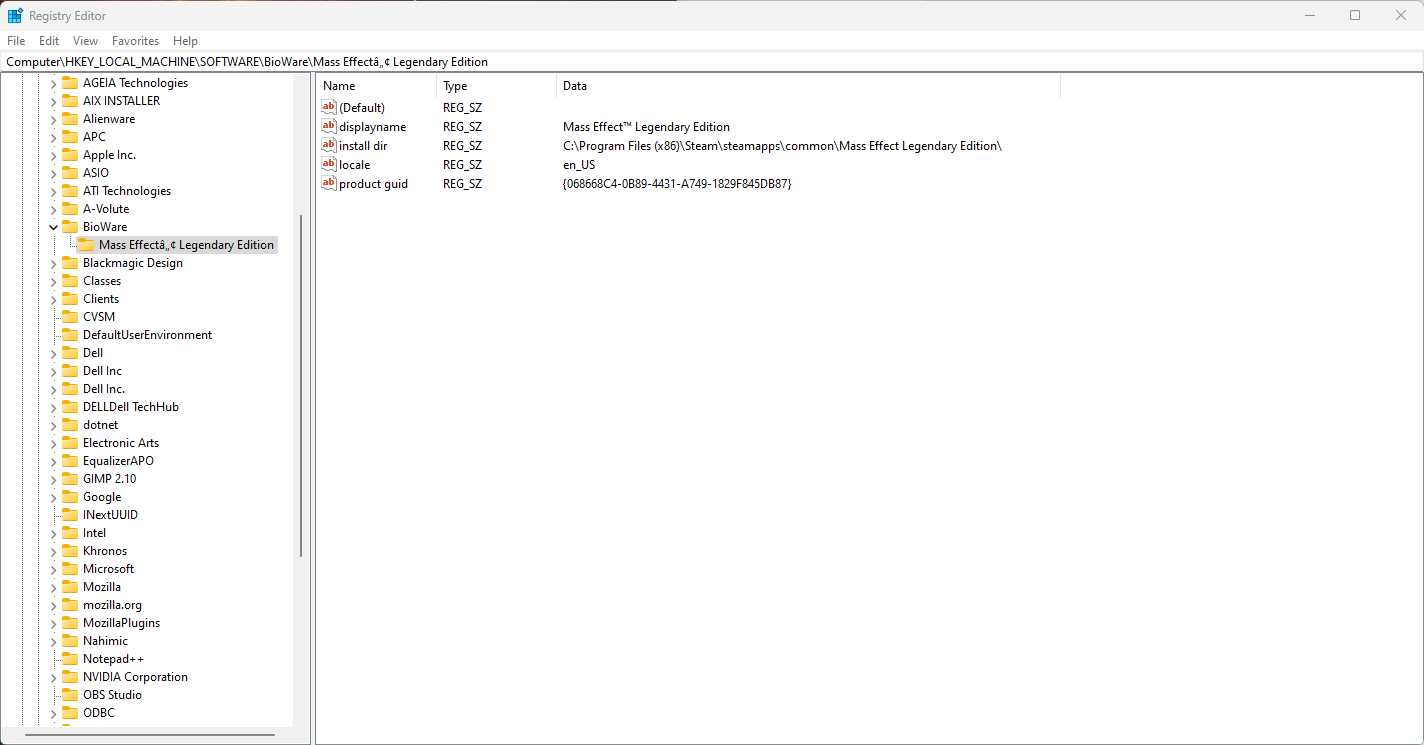Click the string icon beside displayname
1424x745 pixels.
pos(329,127)
